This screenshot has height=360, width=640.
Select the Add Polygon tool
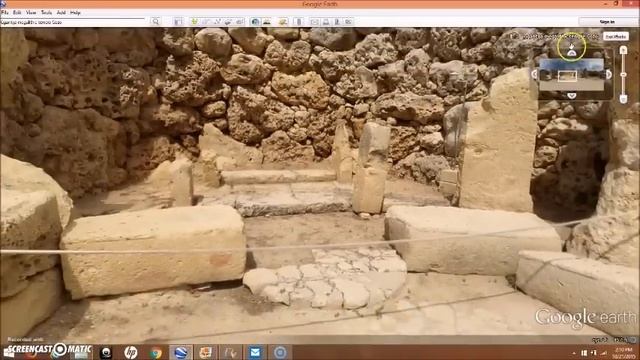pos(206,22)
